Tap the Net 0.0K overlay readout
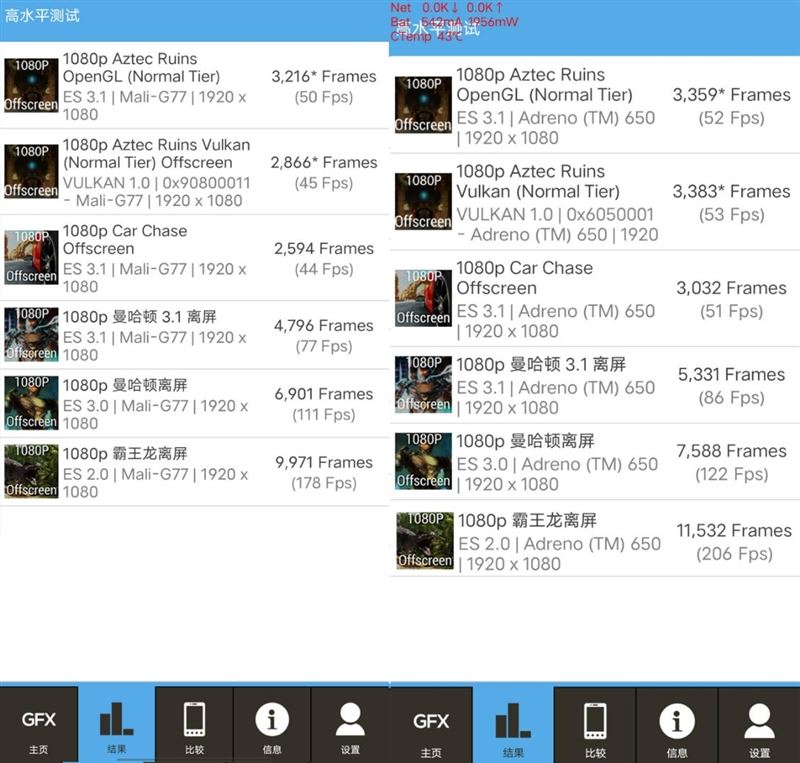 pos(447,8)
